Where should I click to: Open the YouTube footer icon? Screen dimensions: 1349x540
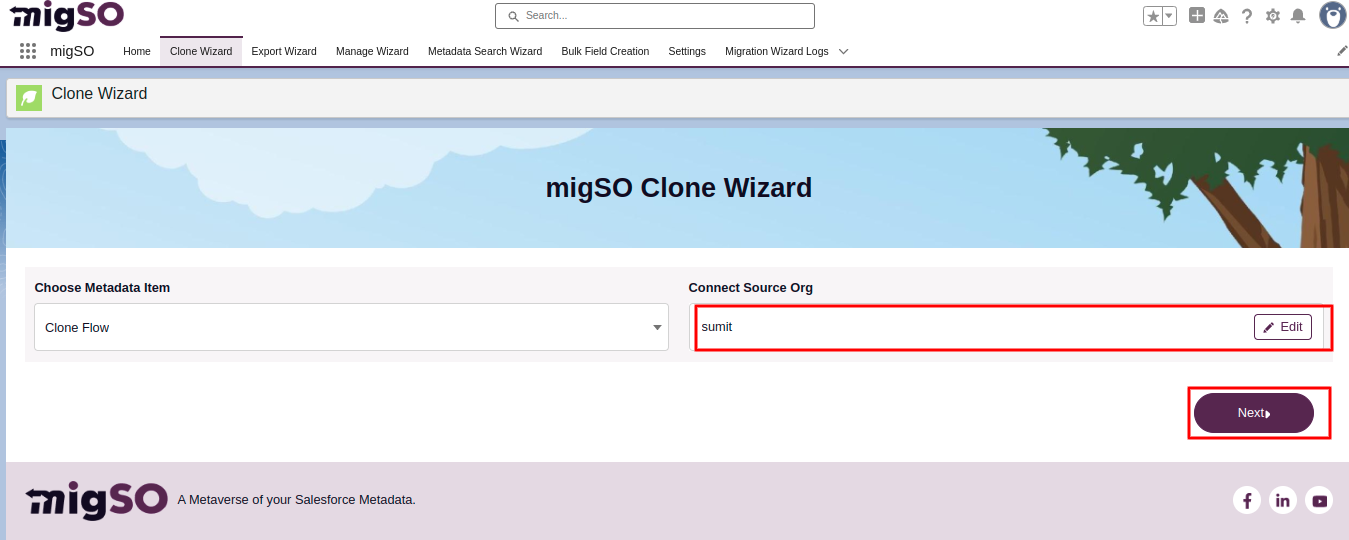point(1320,500)
